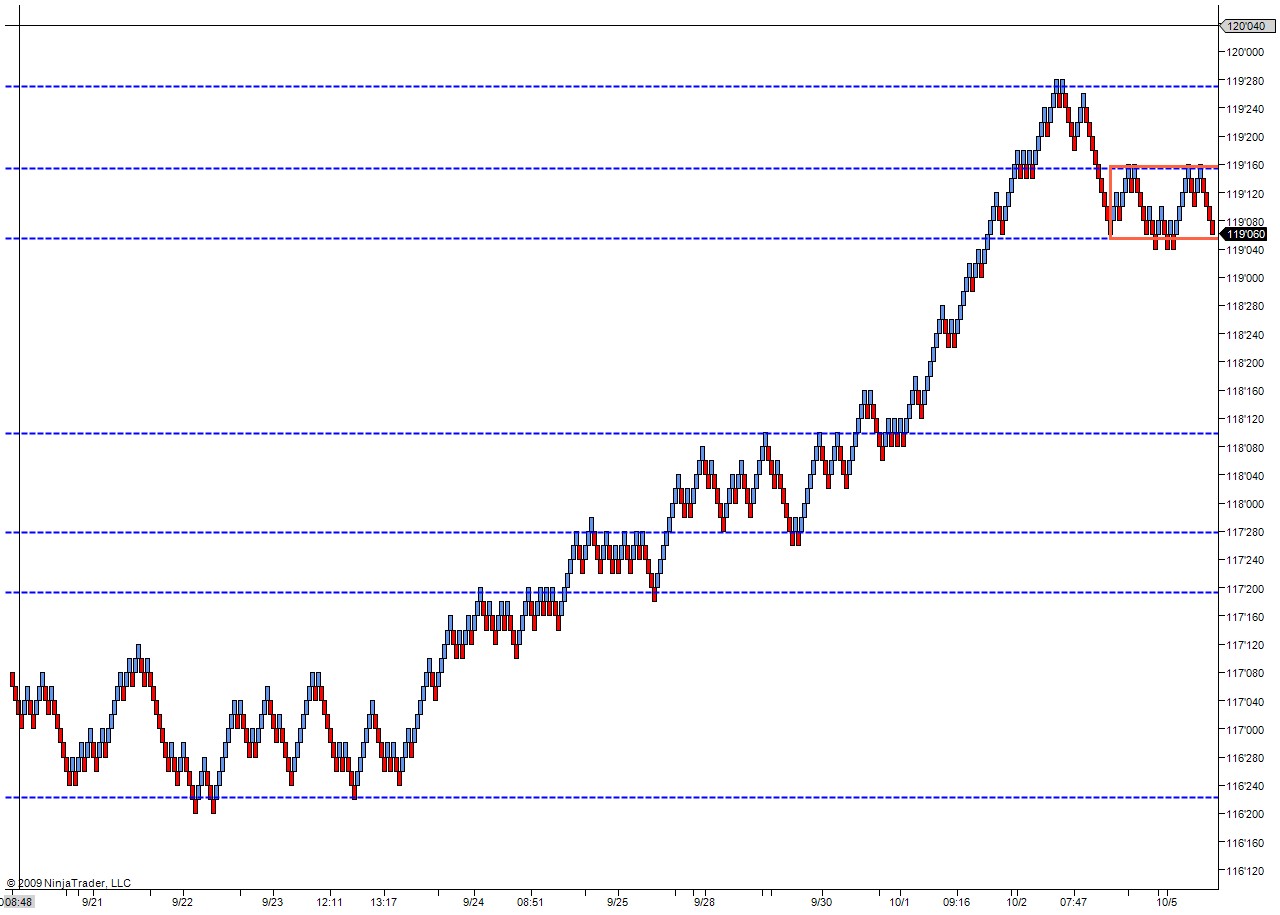Viewport: 1280px width, 915px height.
Task: Click the 9/21 date label
Action: pos(92,902)
